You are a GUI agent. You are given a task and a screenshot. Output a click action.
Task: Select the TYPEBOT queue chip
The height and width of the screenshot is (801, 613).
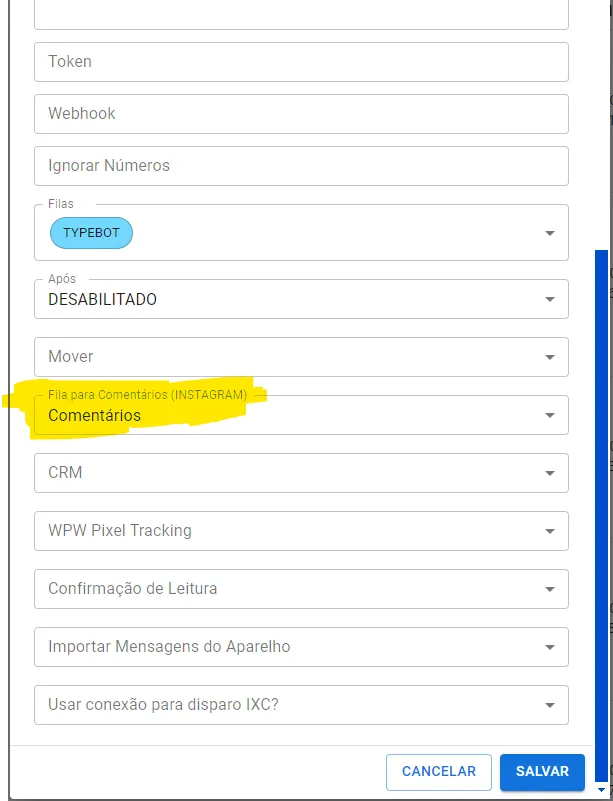coord(91,233)
